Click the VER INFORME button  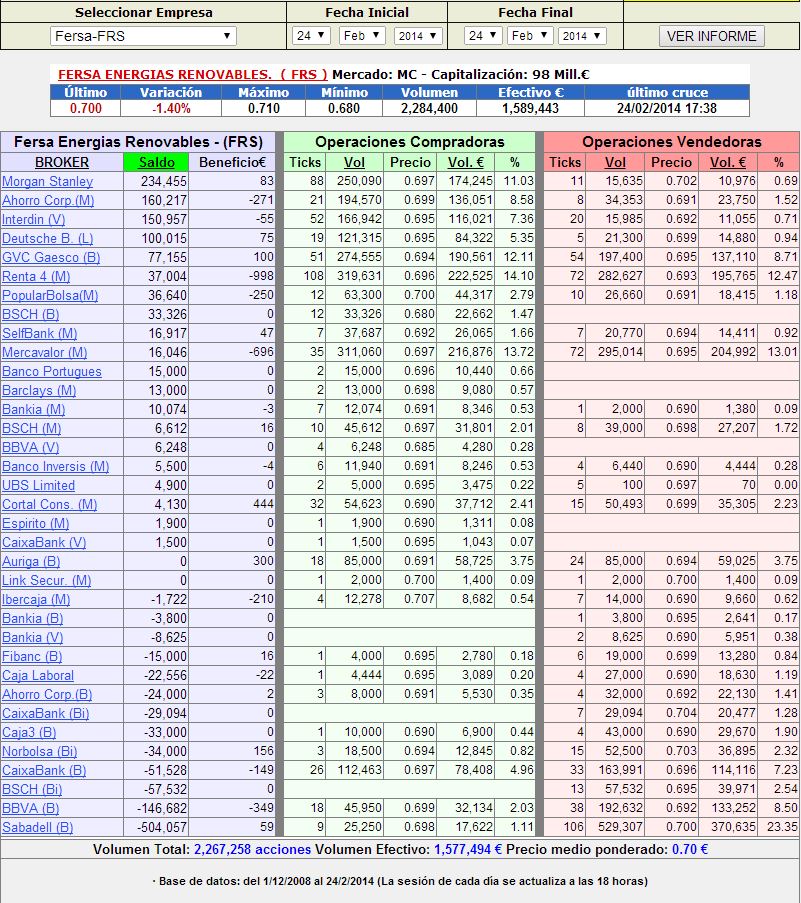(x=711, y=36)
